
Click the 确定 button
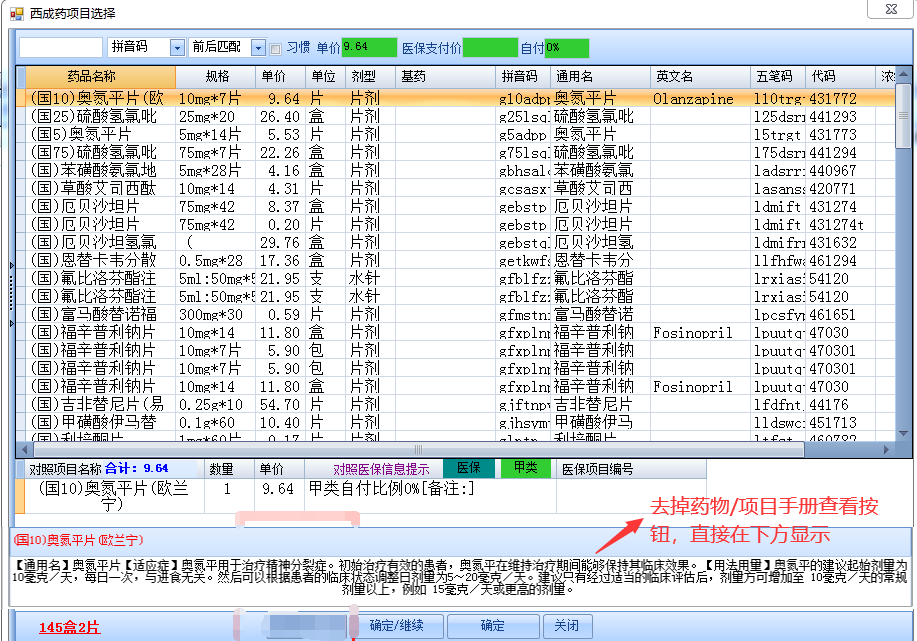[x=492, y=626]
